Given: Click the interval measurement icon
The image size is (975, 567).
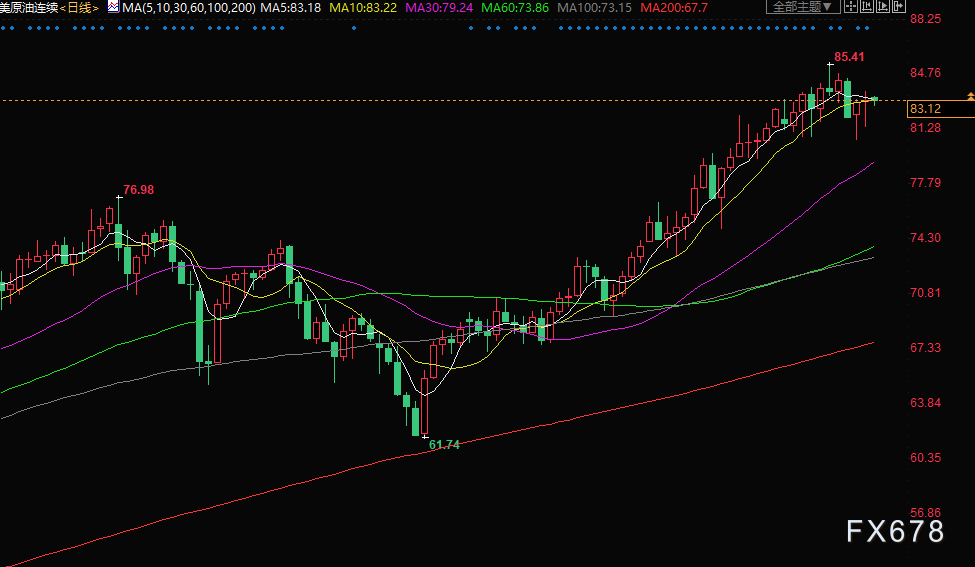Looking at the screenshot, I should 867,6.
